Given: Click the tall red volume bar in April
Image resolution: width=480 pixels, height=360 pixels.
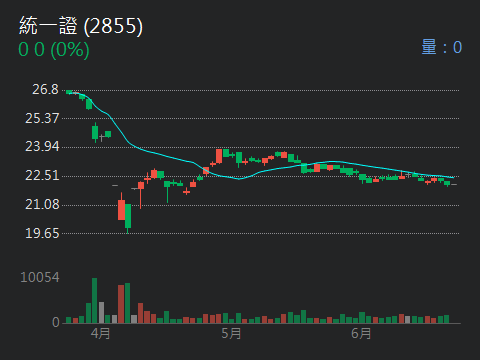Looking at the screenshot, I should tap(121, 304).
